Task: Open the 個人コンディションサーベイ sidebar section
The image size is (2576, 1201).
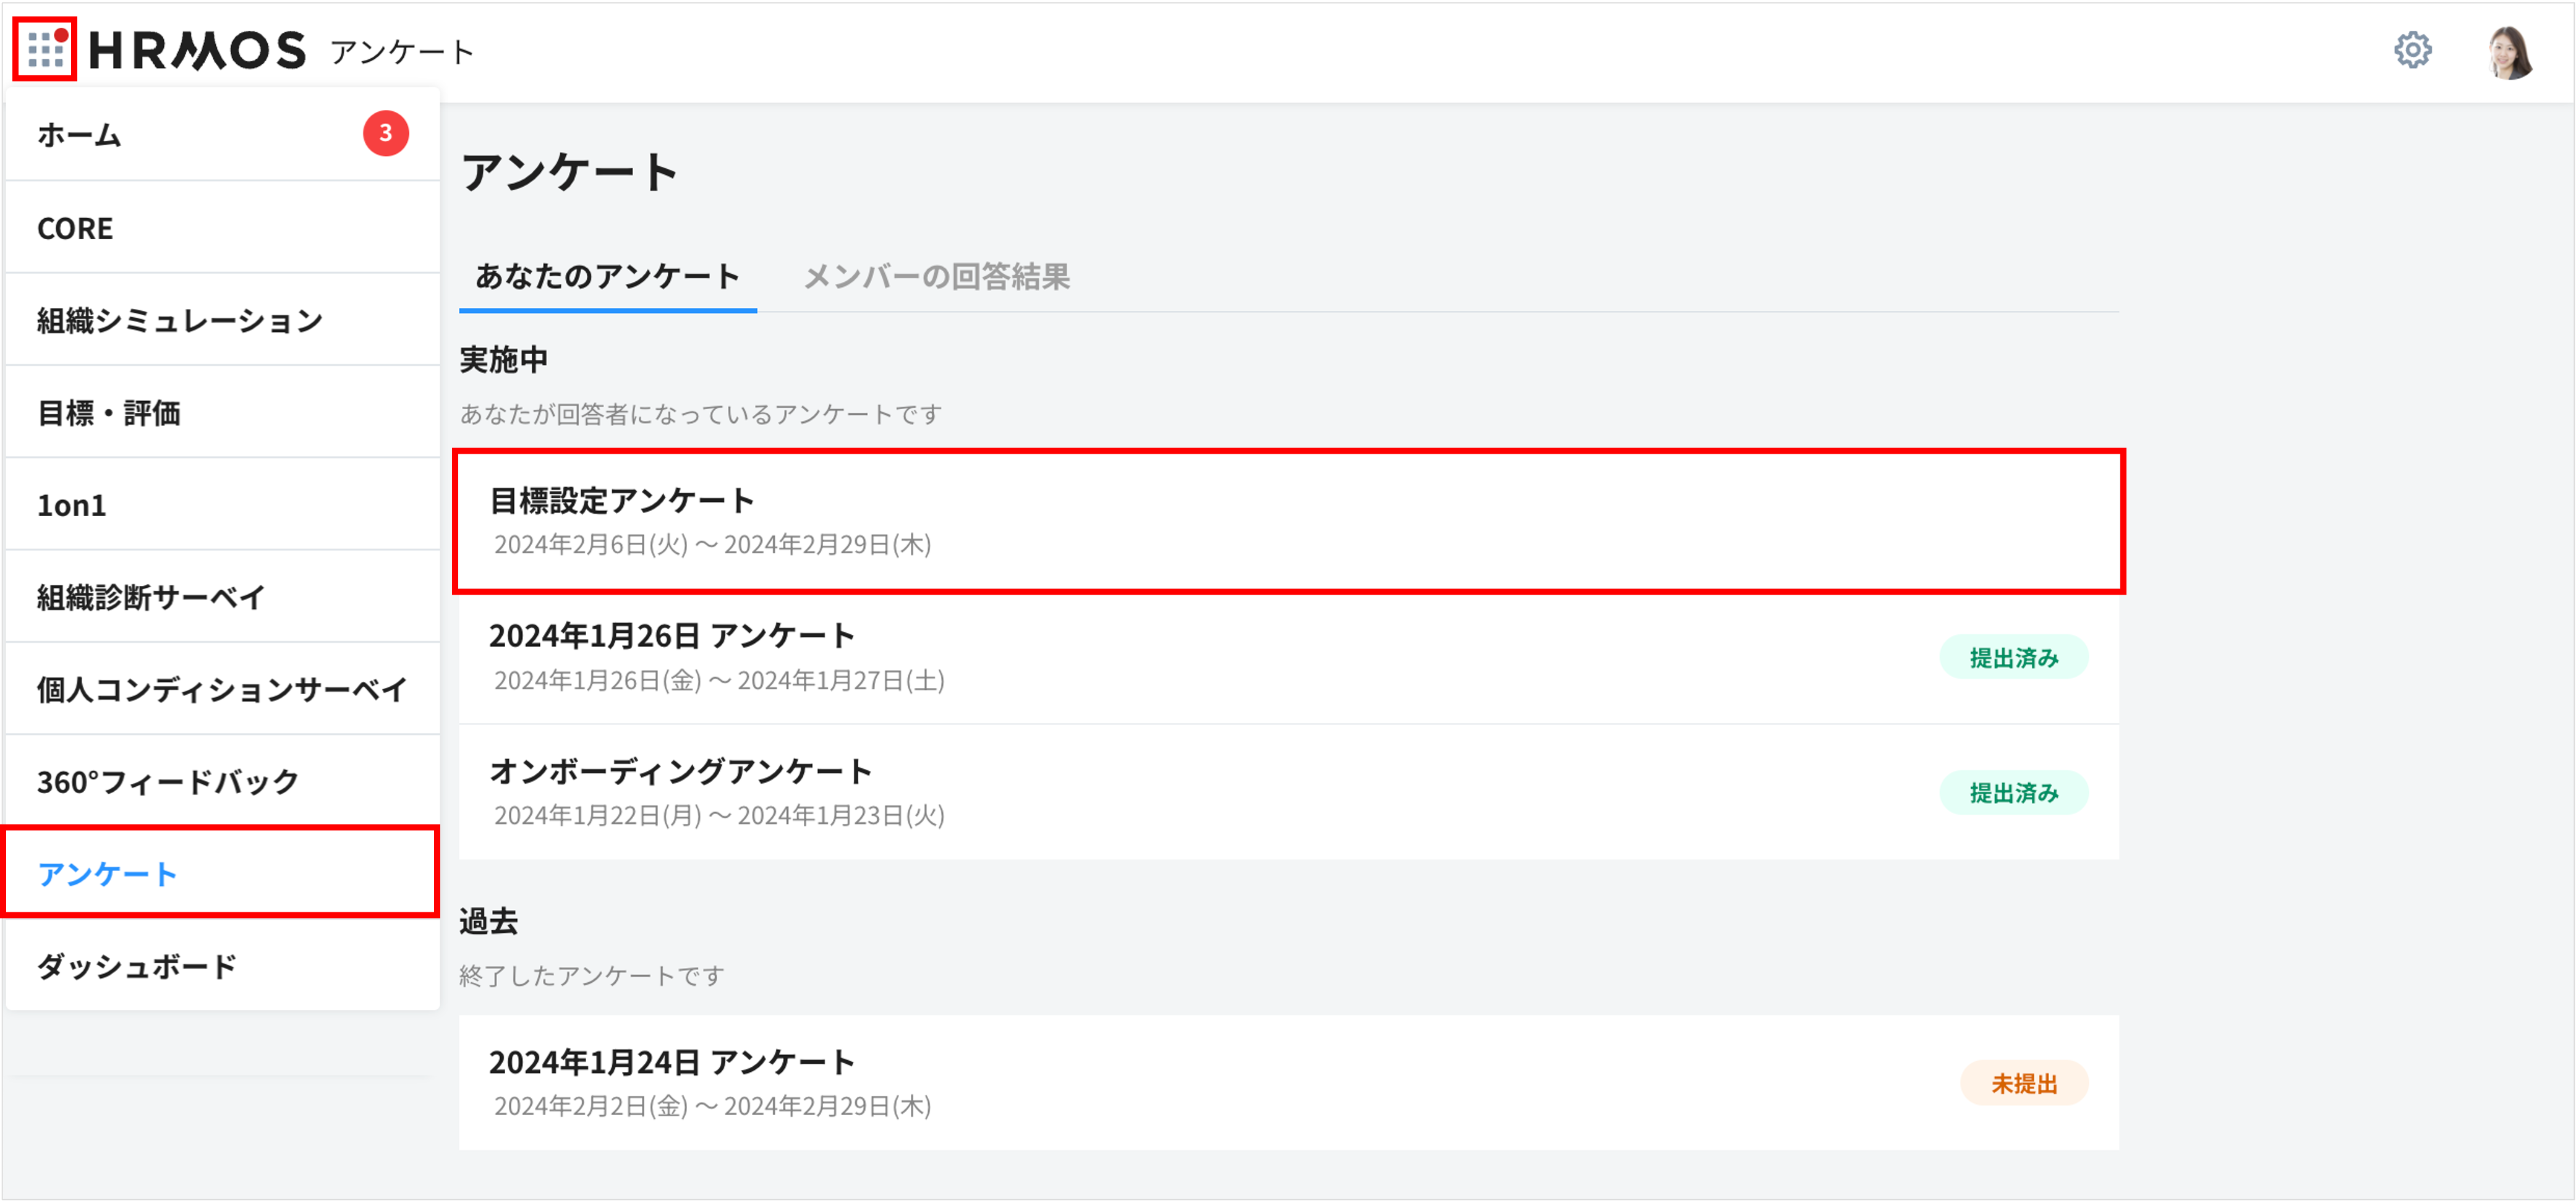Action: [221, 688]
